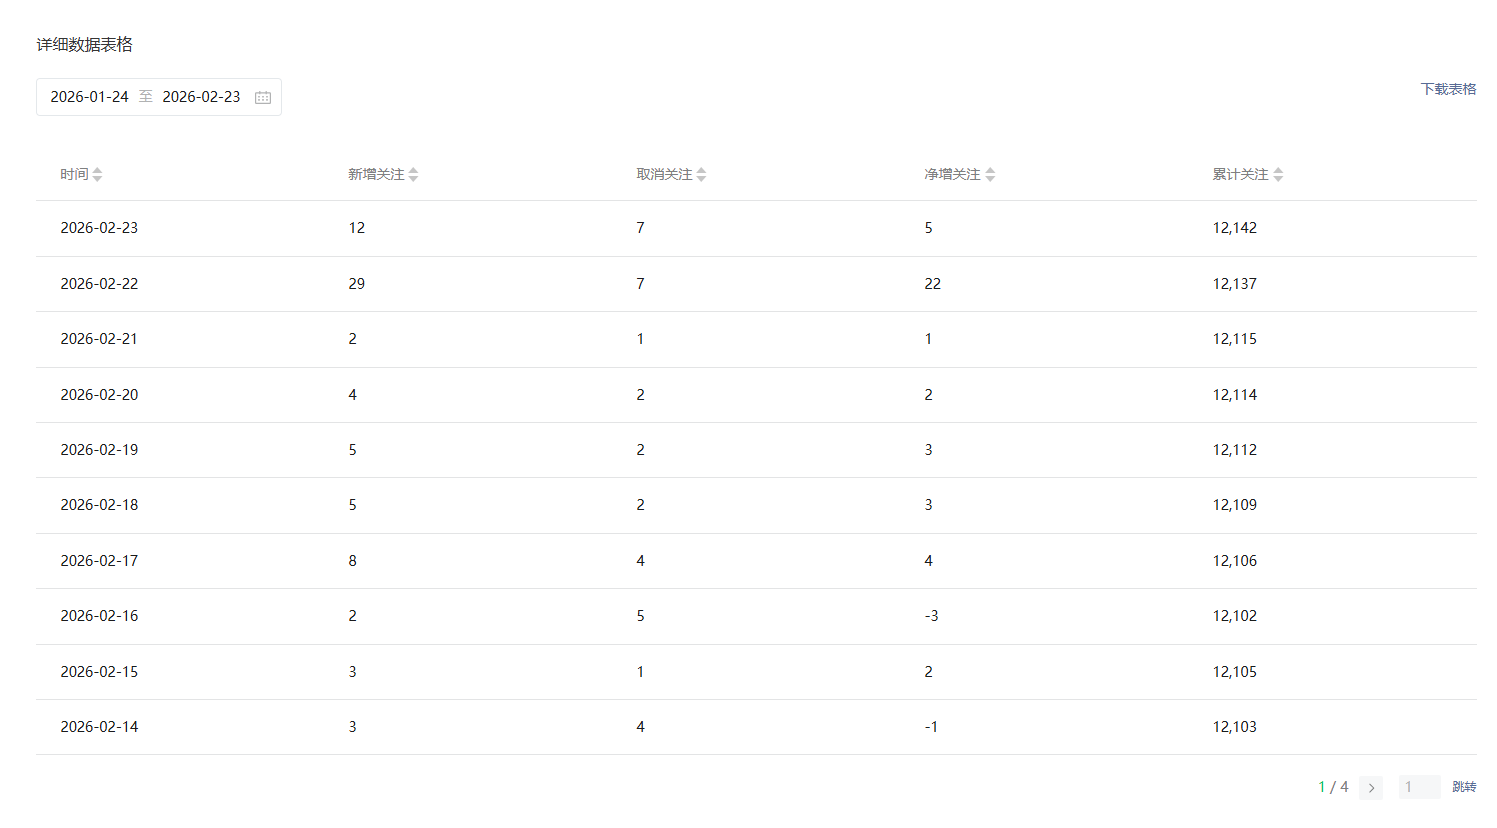Image resolution: width=1497 pixels, height=828 pixels.
Task: Click page number input field
Action: pos(1419,787)
